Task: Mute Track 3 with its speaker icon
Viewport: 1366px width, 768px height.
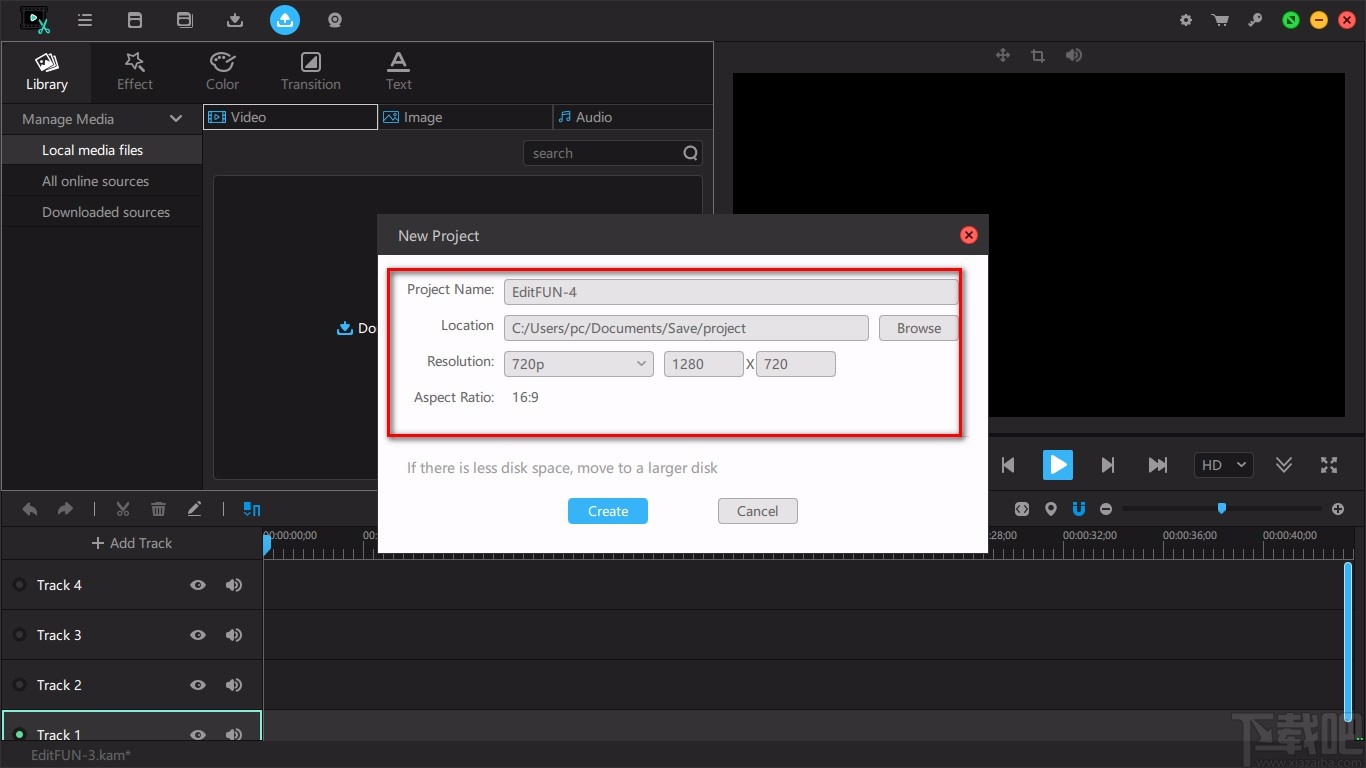Action: (x=234, y=635)
